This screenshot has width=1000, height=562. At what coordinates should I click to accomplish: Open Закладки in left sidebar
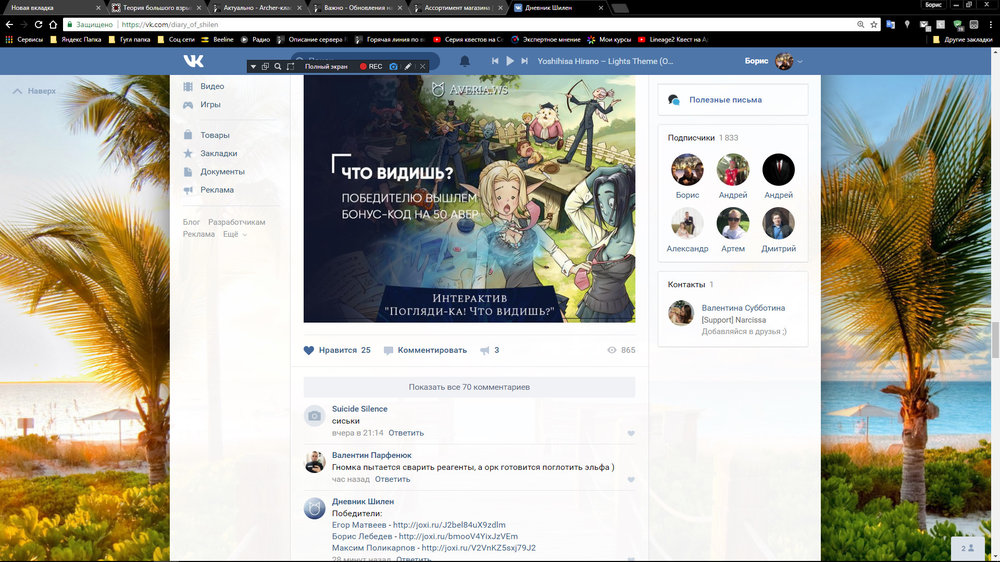click(218, 153)
